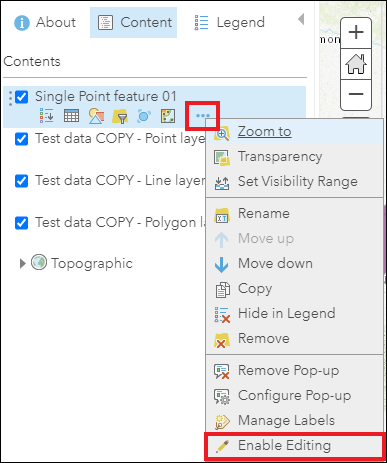
Task: Open the Show Table icon
Action: coord(71,116)
